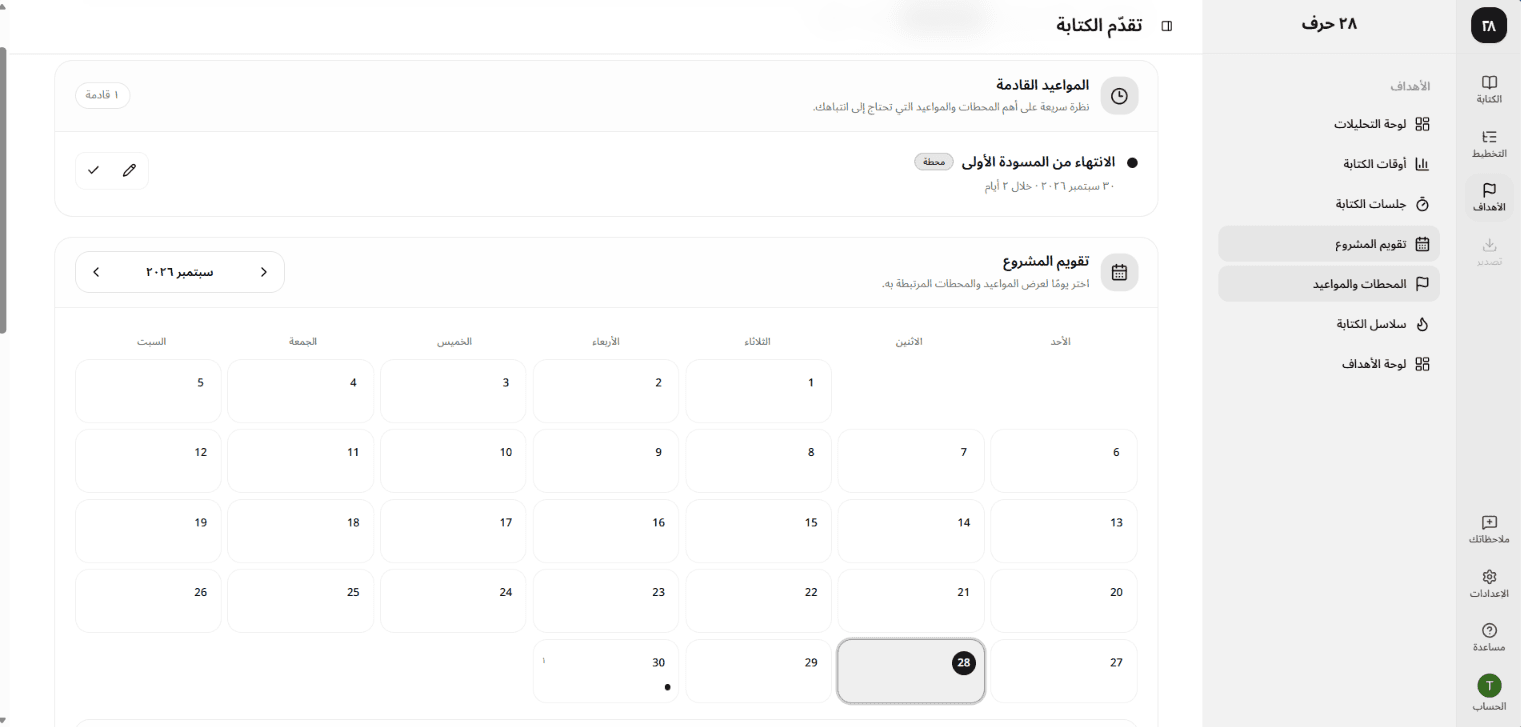Select تقويم المشروع in the sidebar
The width and height of the screenshot is (1521, 727).
click(x=1329, y=244)
